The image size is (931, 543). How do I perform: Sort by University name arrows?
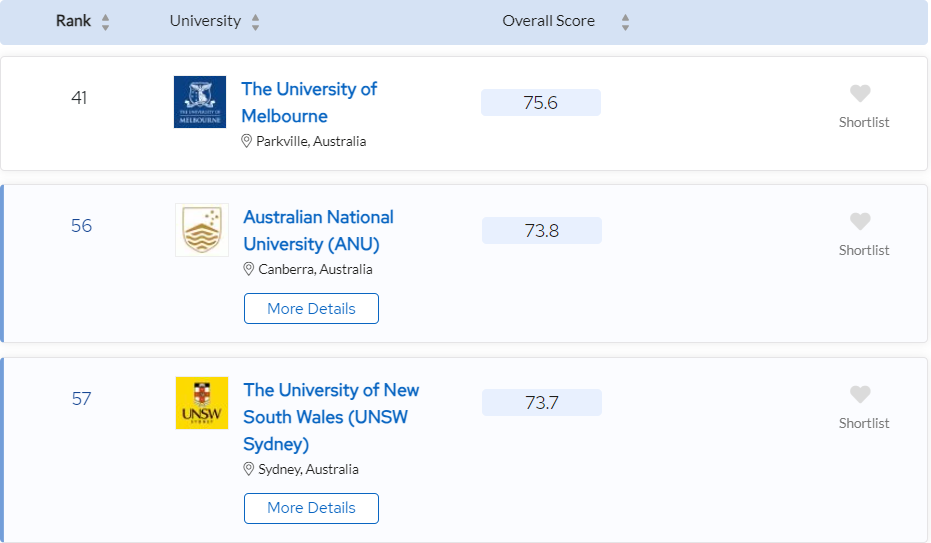(x=255, y=23)
